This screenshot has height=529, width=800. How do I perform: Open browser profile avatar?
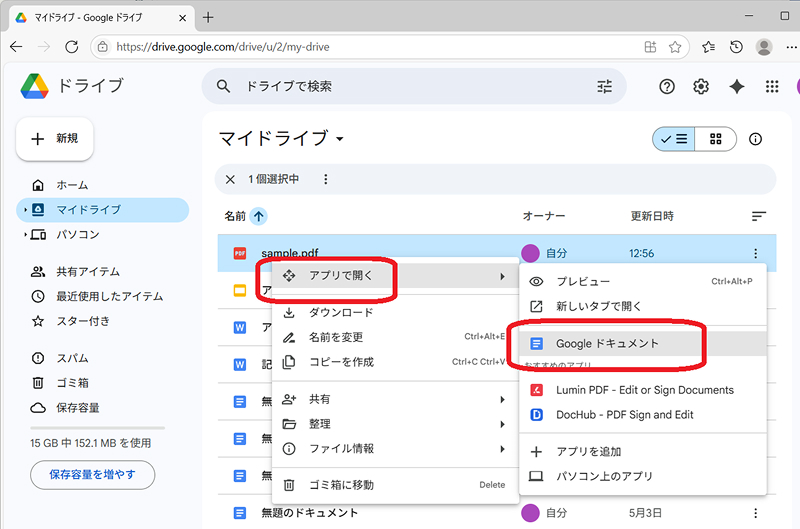pyautogui.click(x=764, y=47)
